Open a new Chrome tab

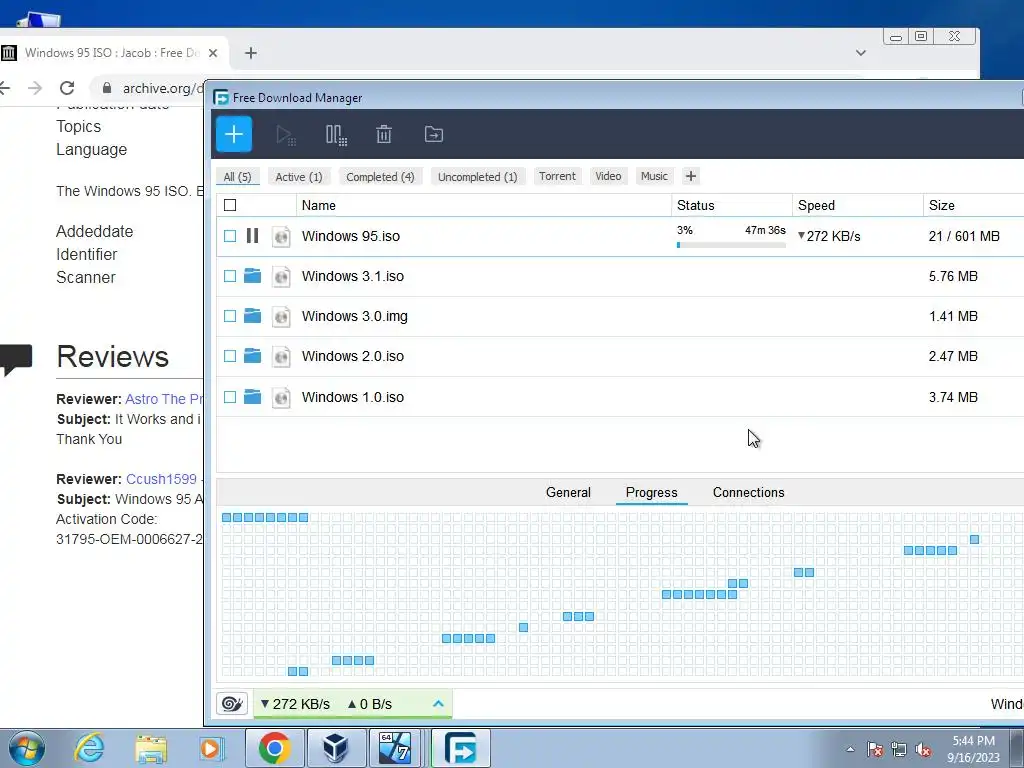point(251,53)
